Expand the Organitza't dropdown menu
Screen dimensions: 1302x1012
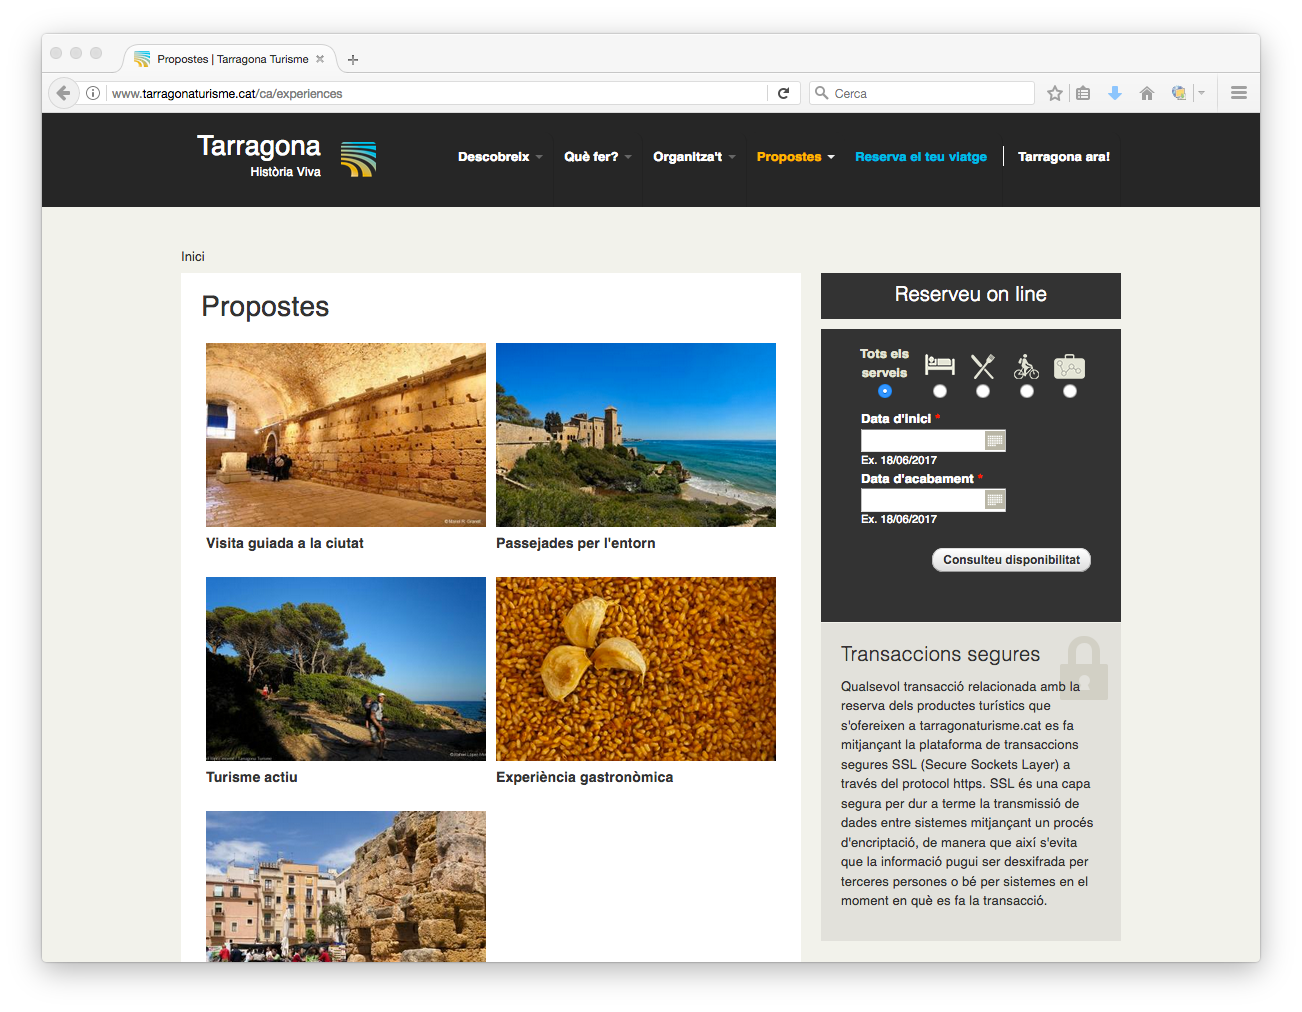pyautogui.click(x=693, y=157)
